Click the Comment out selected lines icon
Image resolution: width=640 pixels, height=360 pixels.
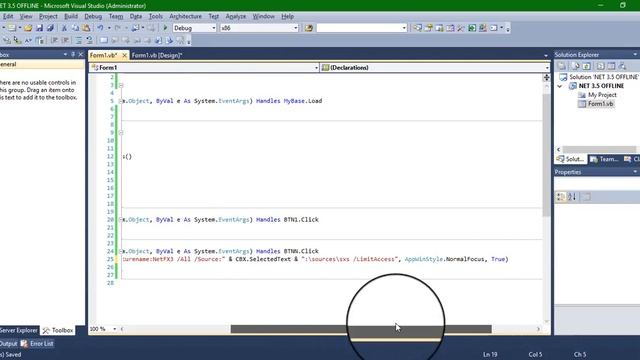pos(78,40)
